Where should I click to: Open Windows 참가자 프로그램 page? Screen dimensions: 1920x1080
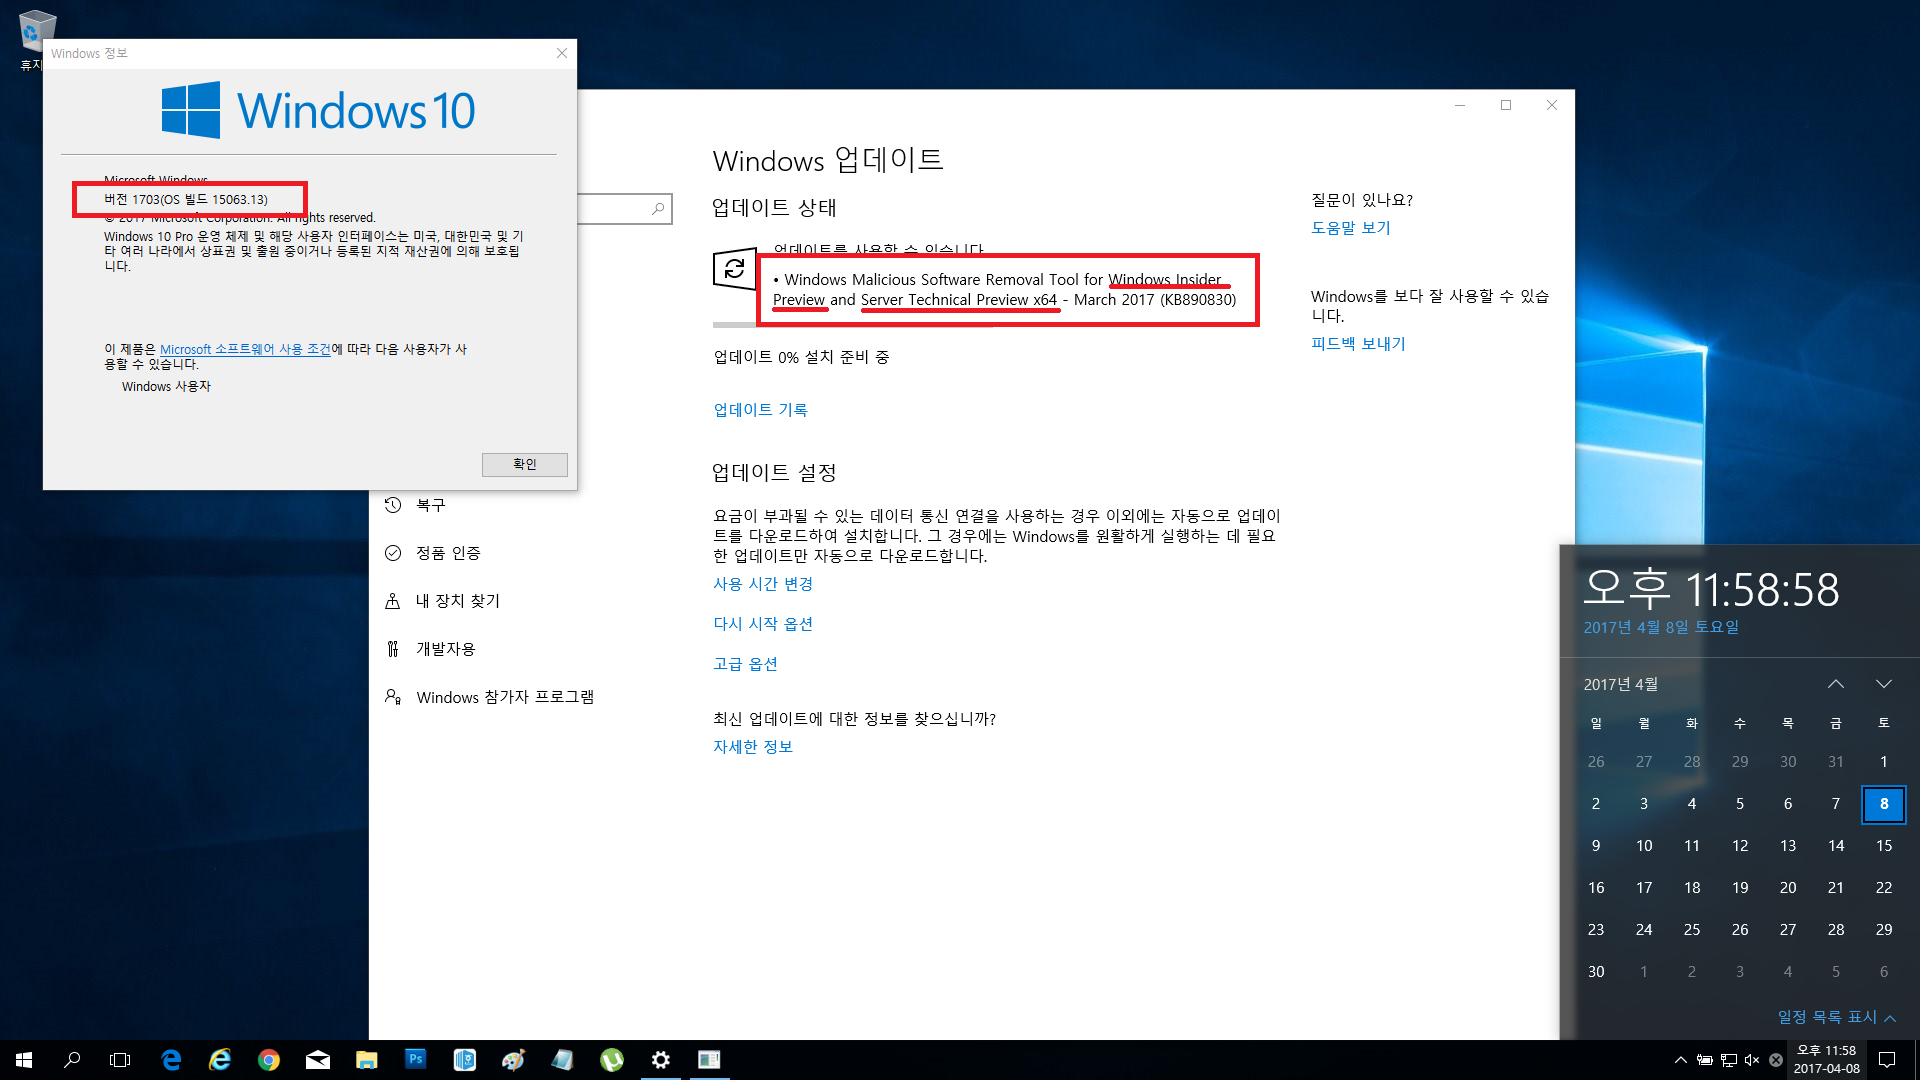[x=504, y=697]
